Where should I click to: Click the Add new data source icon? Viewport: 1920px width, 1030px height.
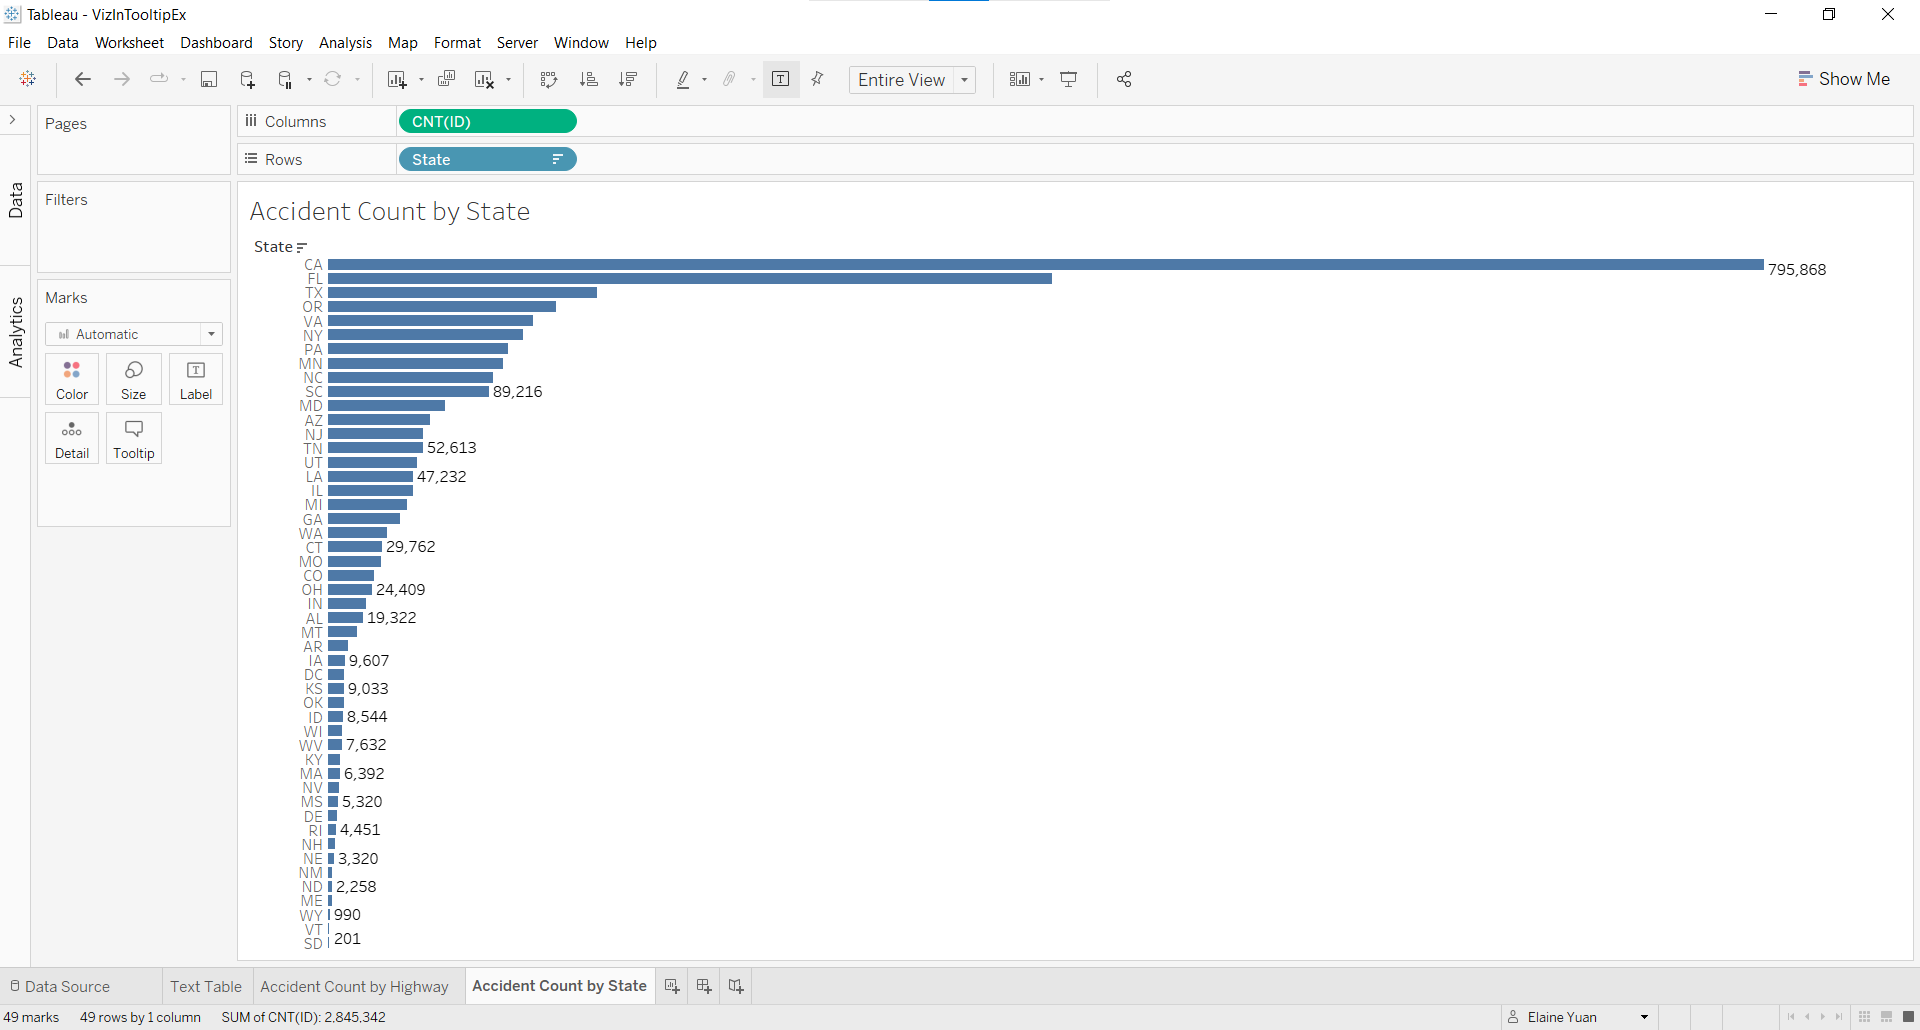click(247, 80)
